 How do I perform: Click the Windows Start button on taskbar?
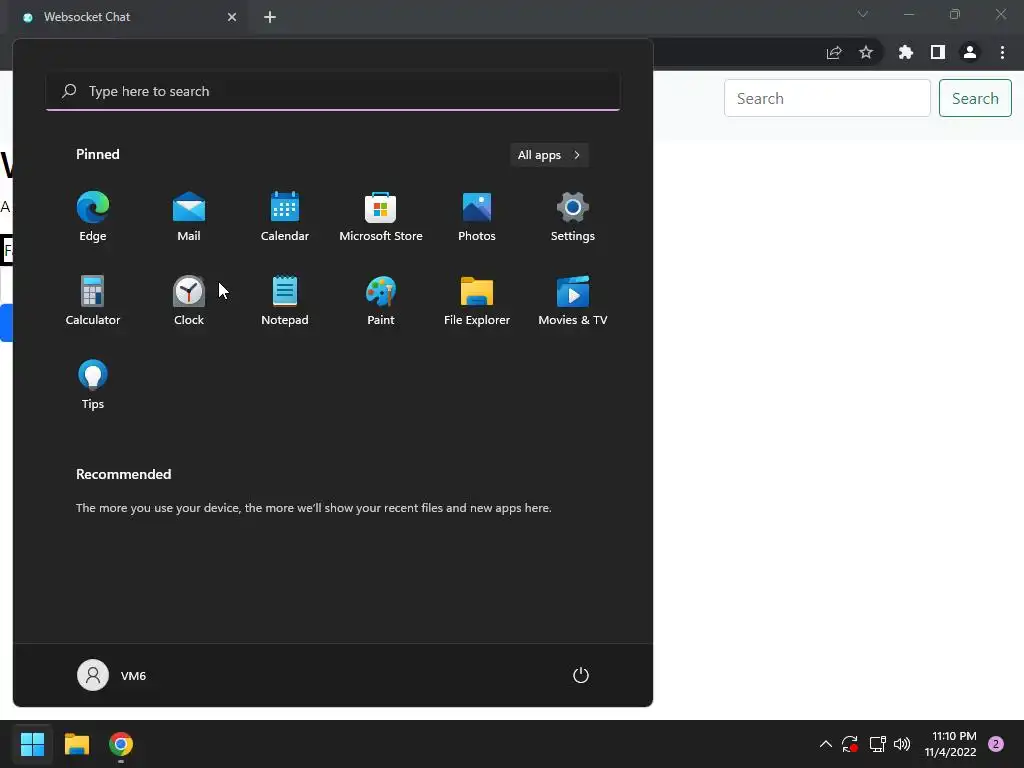click(x=32, y=744)
